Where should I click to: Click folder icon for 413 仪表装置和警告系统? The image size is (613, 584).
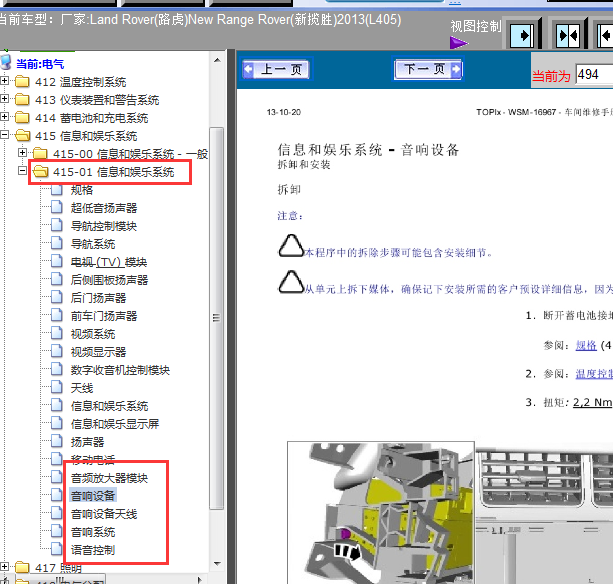[22, 100]
